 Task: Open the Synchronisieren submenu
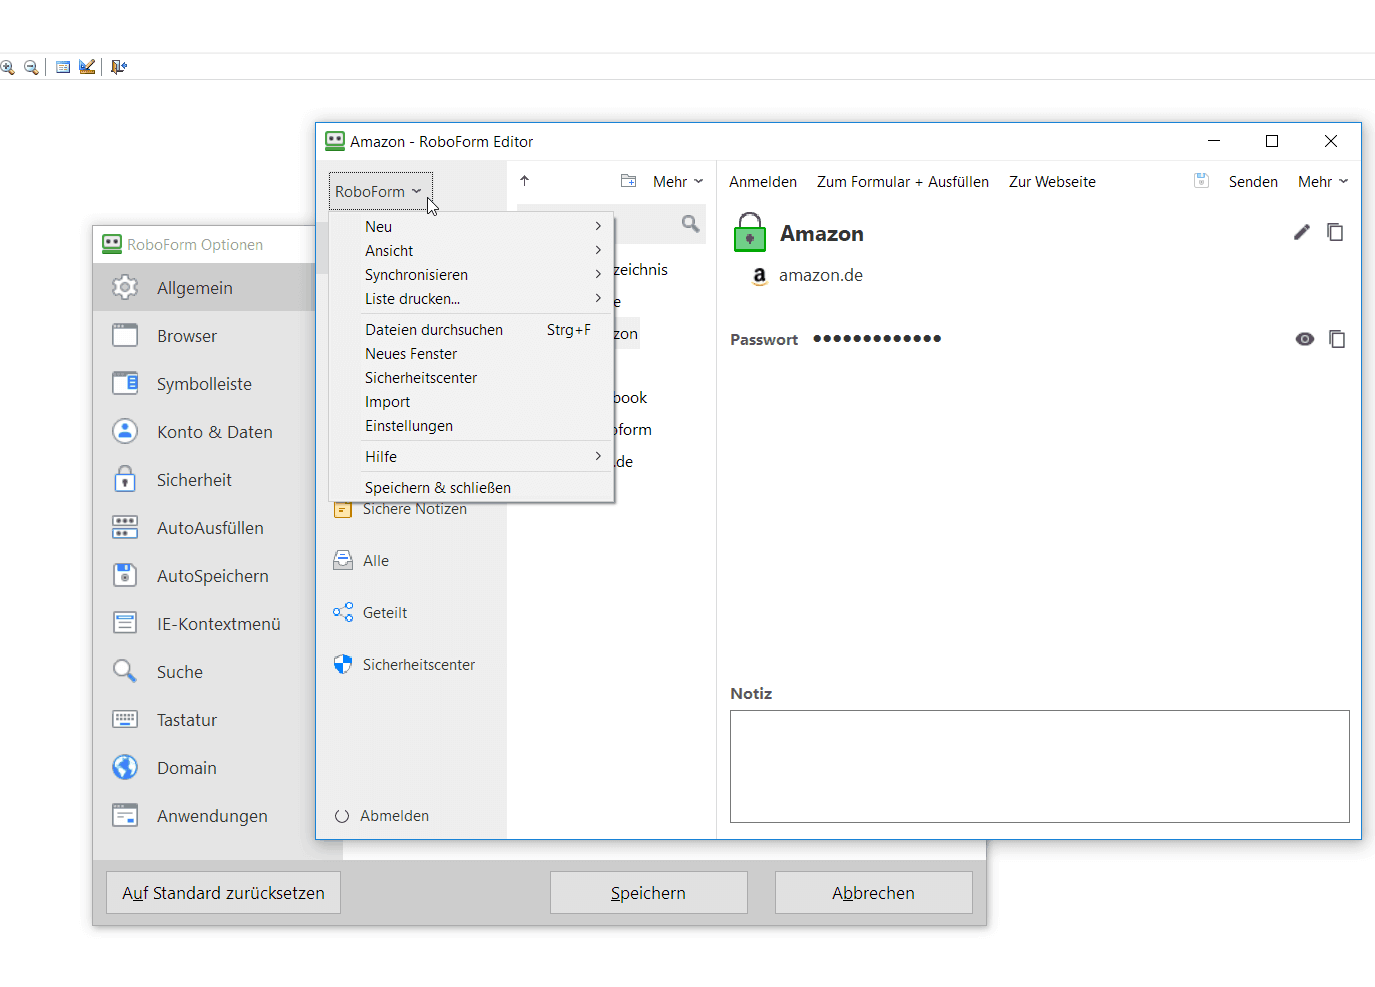471,275
